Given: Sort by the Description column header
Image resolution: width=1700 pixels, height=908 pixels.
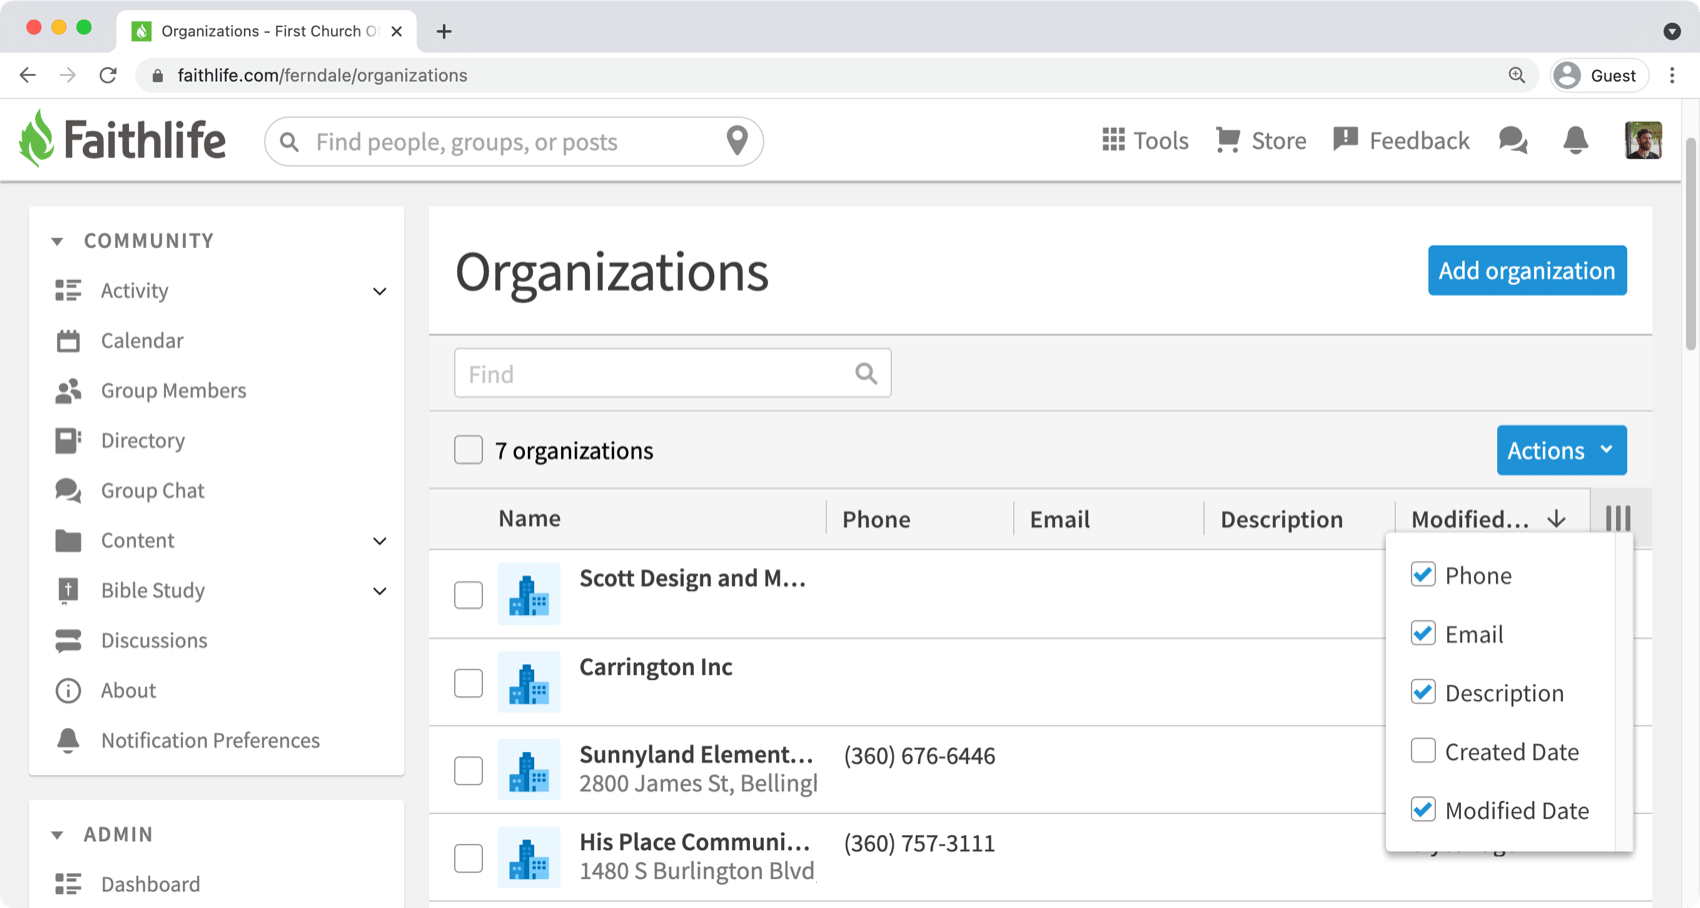Looking at the screenshot, I should (1281, 519).
